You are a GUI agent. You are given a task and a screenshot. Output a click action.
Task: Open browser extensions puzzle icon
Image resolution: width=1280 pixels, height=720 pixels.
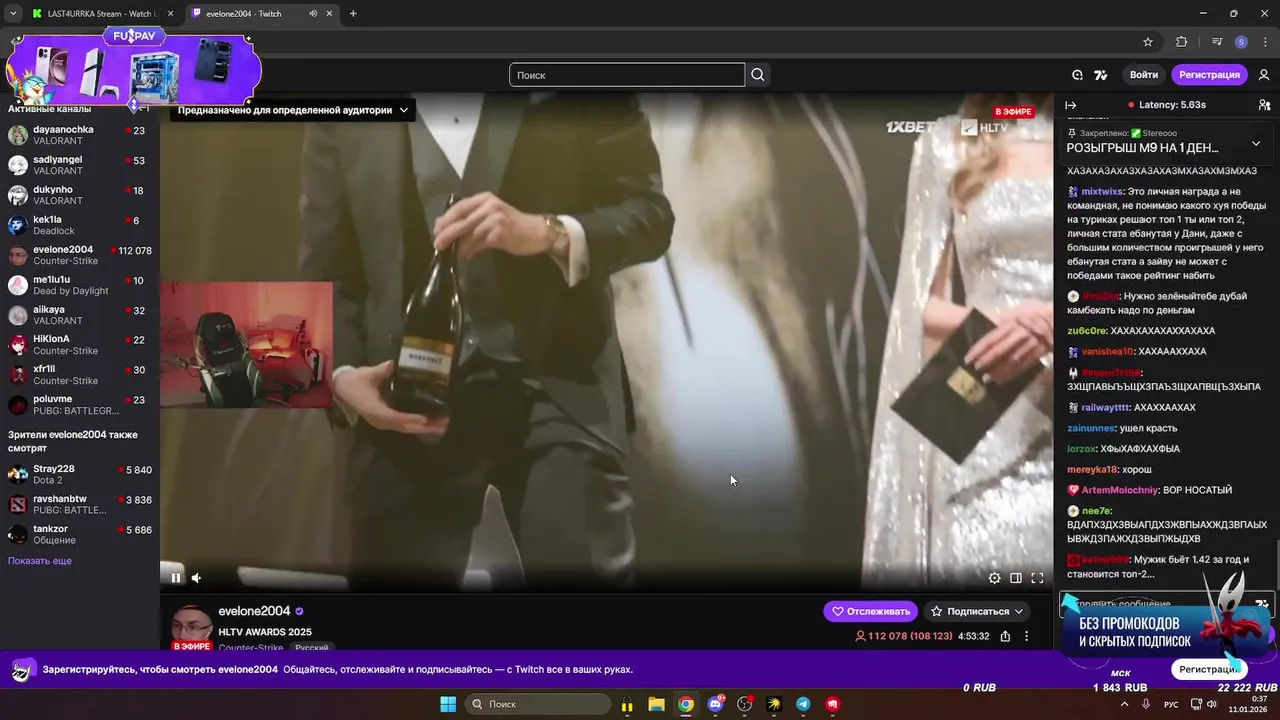click(x=1182, y=42)
